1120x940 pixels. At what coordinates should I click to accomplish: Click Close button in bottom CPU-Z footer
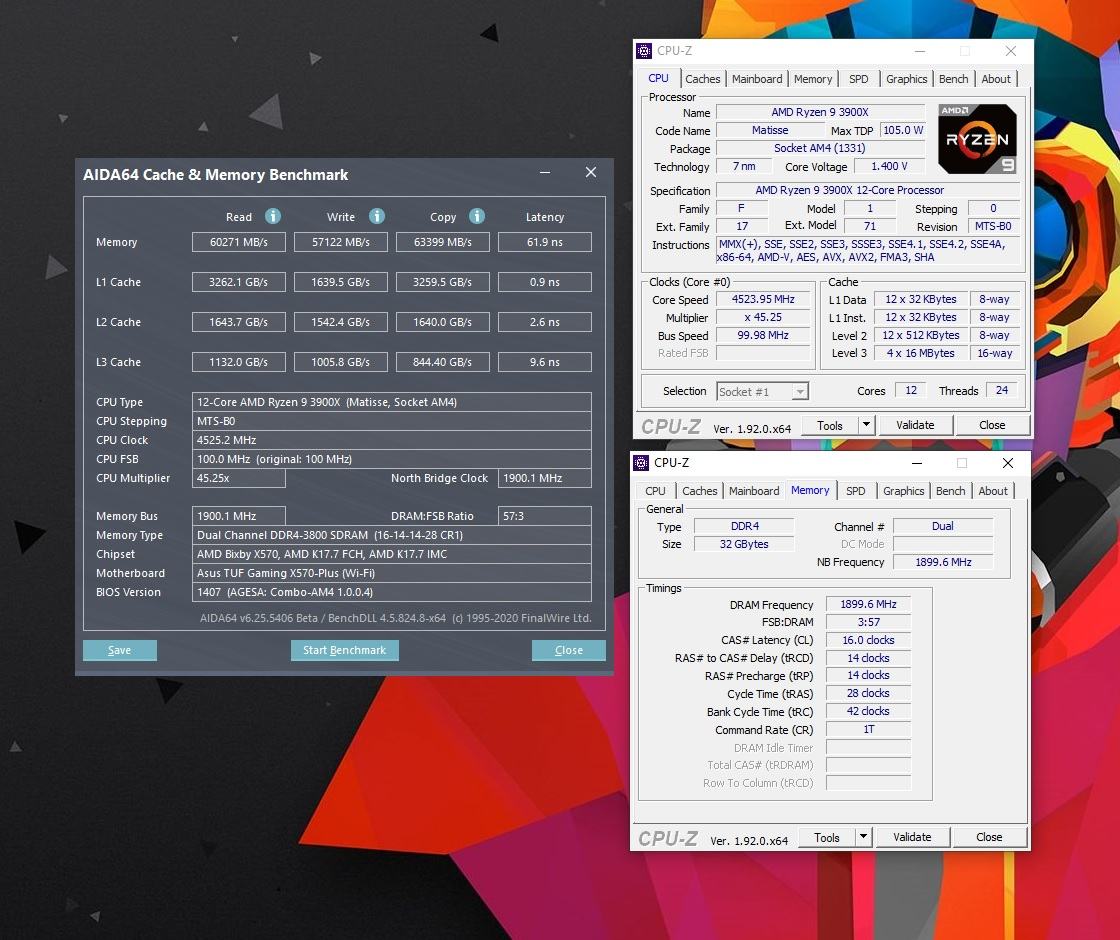(x=989, y=837)
